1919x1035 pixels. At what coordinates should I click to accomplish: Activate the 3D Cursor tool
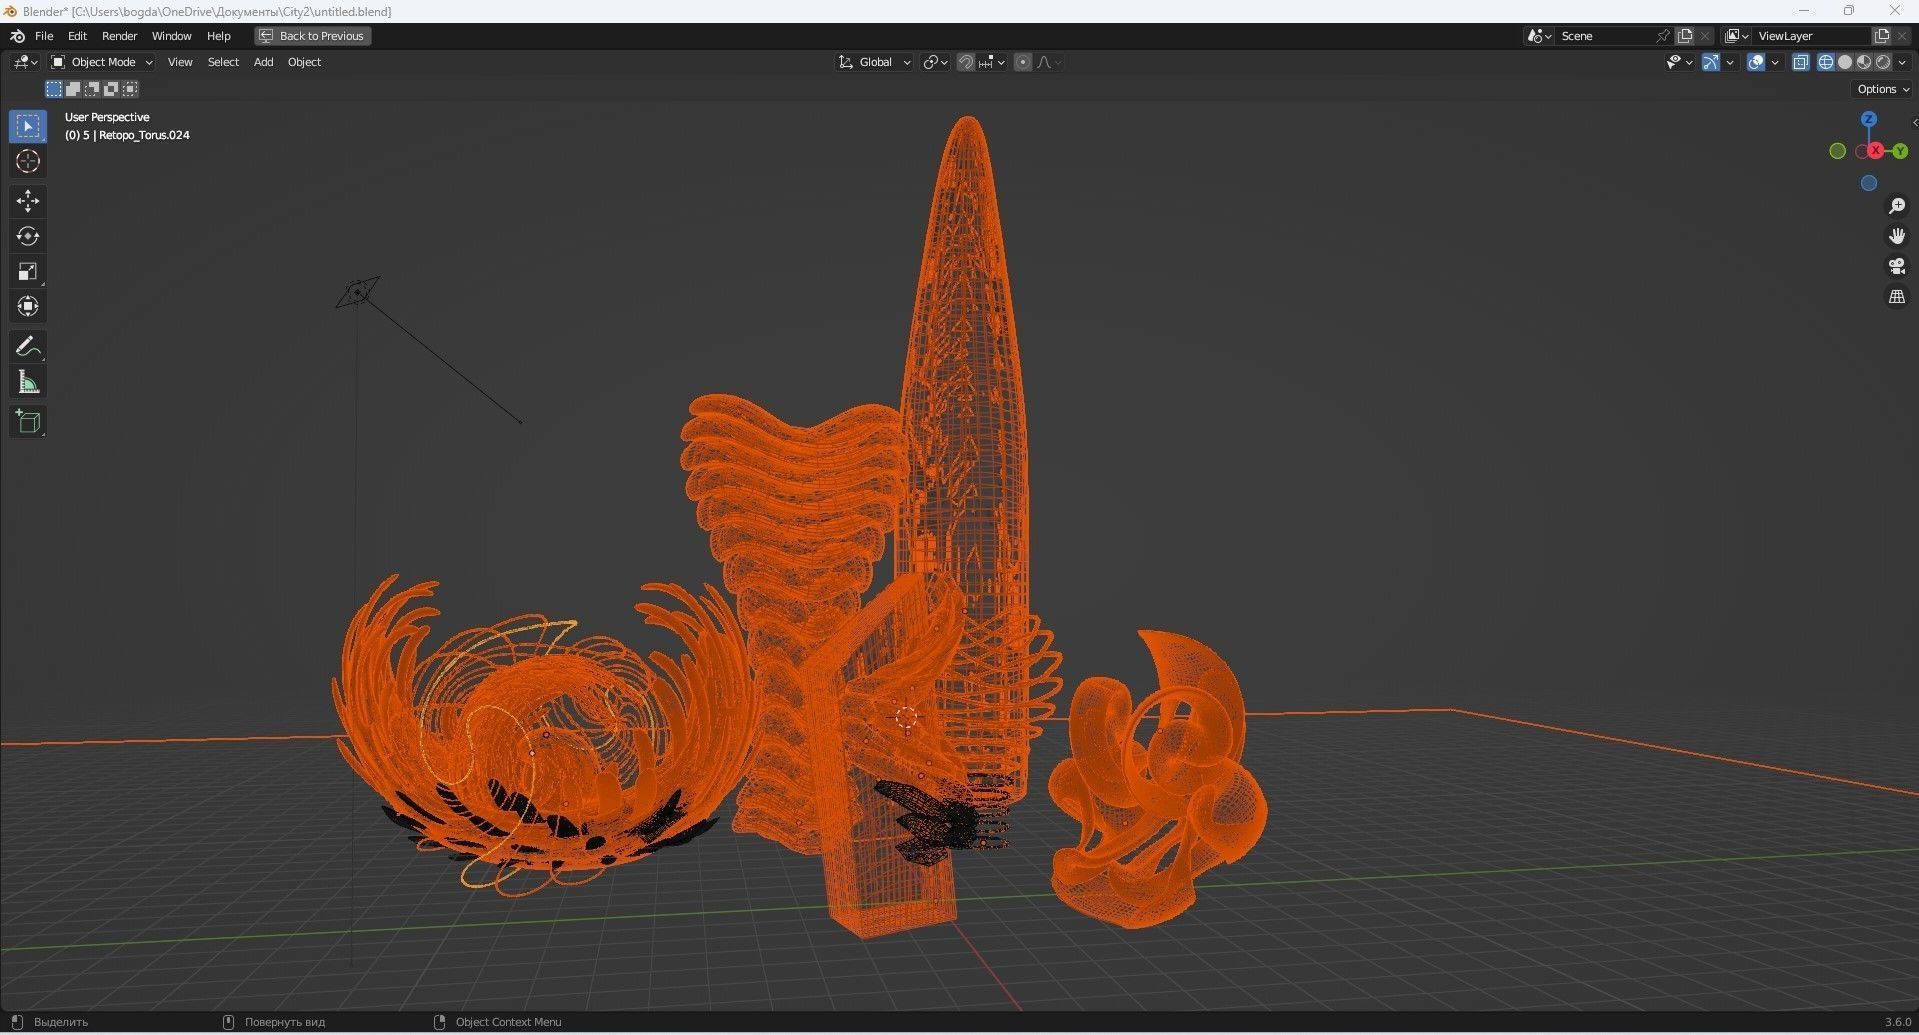click(28, 161)
